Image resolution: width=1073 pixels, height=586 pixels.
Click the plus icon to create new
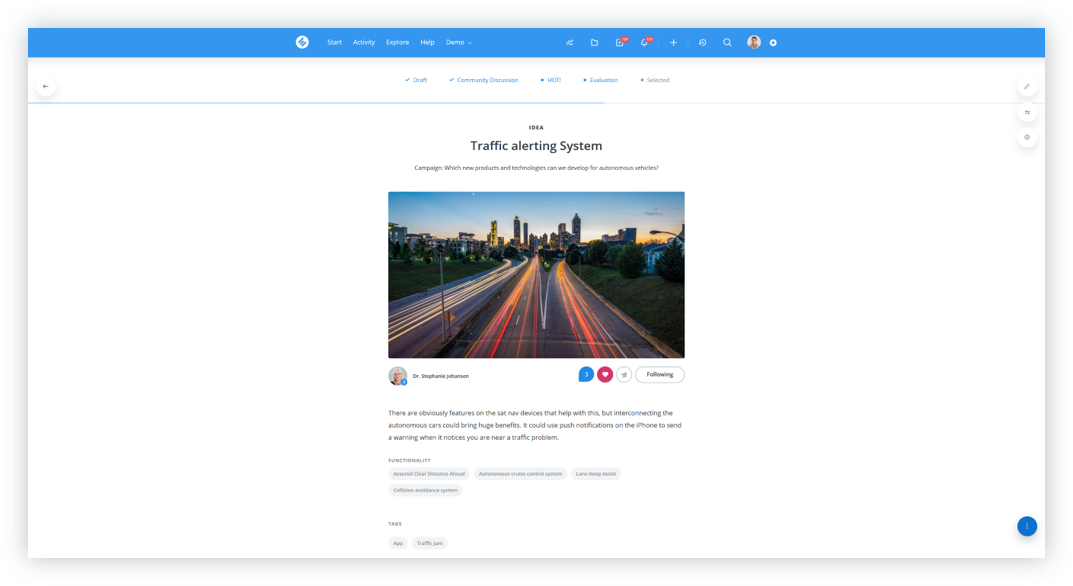(673, 43)
